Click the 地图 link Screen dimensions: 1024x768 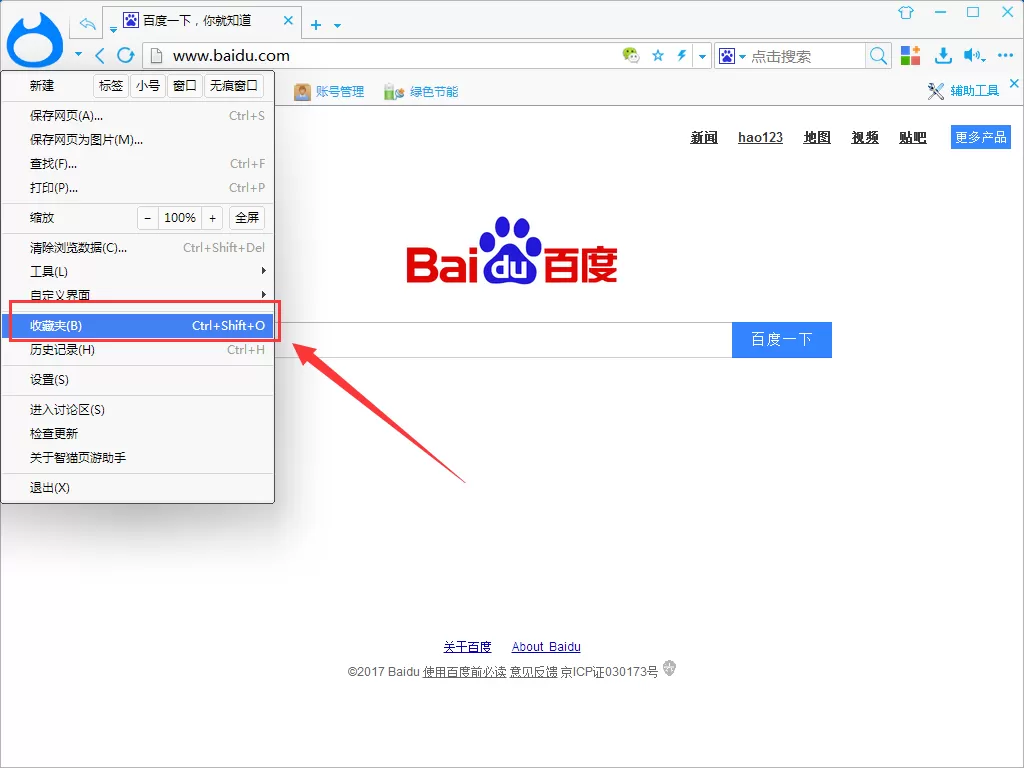pyautogui.click(x=817, y=138)
